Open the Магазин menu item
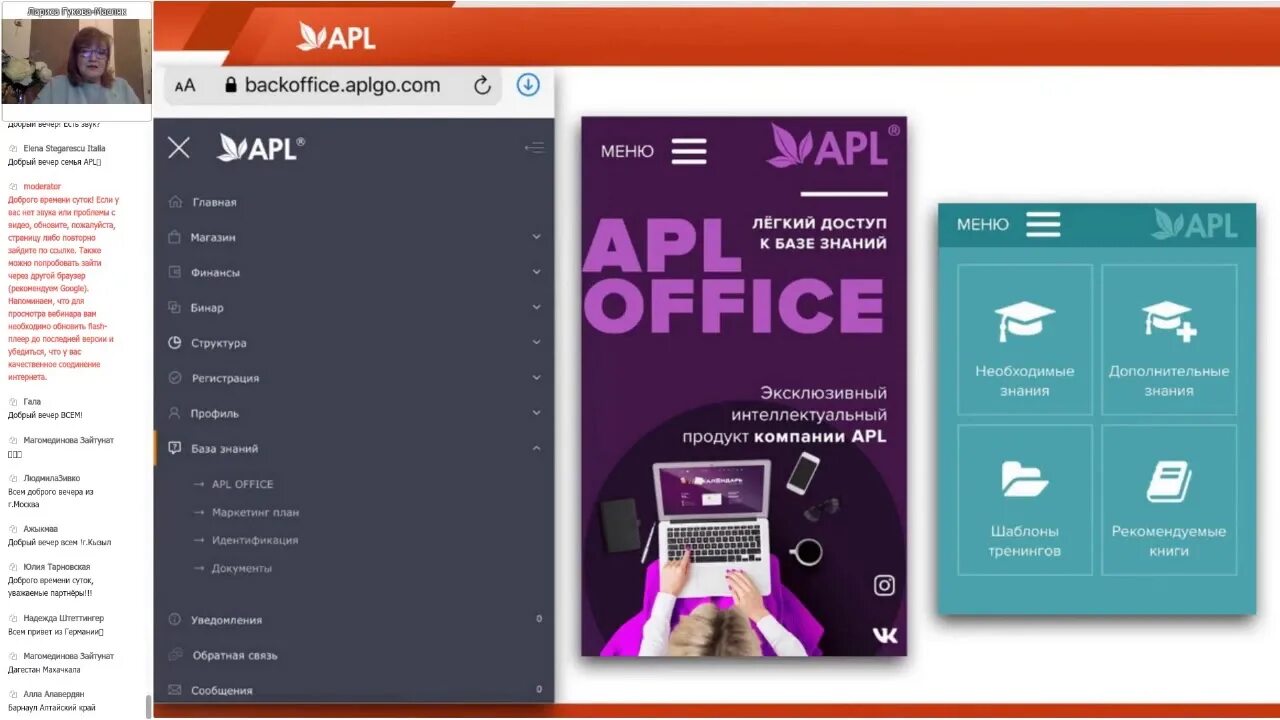The width and height of the screenshot is (1280, 720). tap(213, 237)
